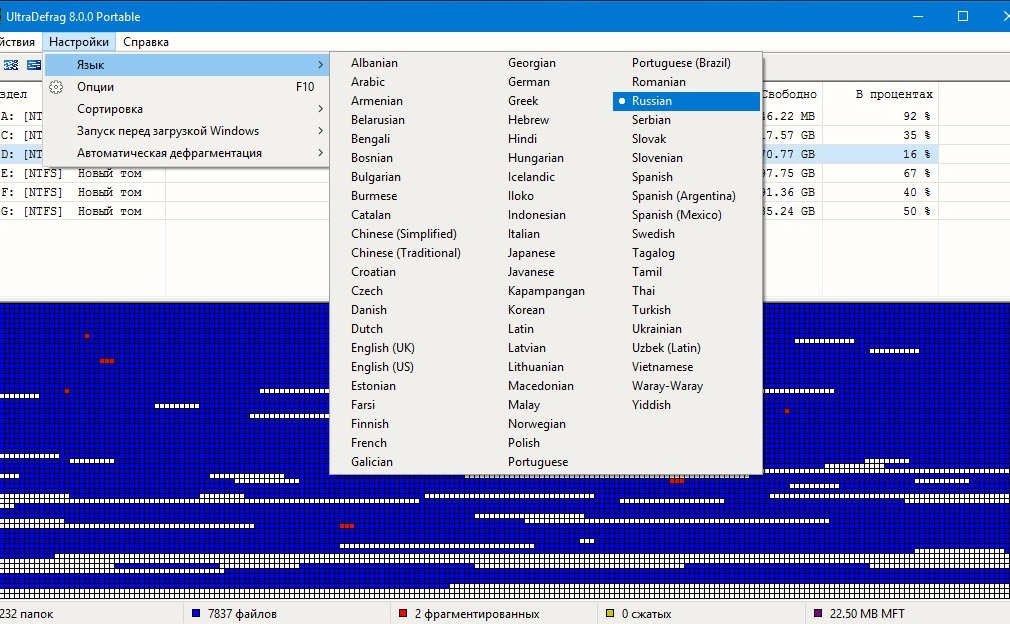The width and height of the screenshot is (1010, 624).
Task: Click the blue files legend square
Action: click(x=196, y=613)
